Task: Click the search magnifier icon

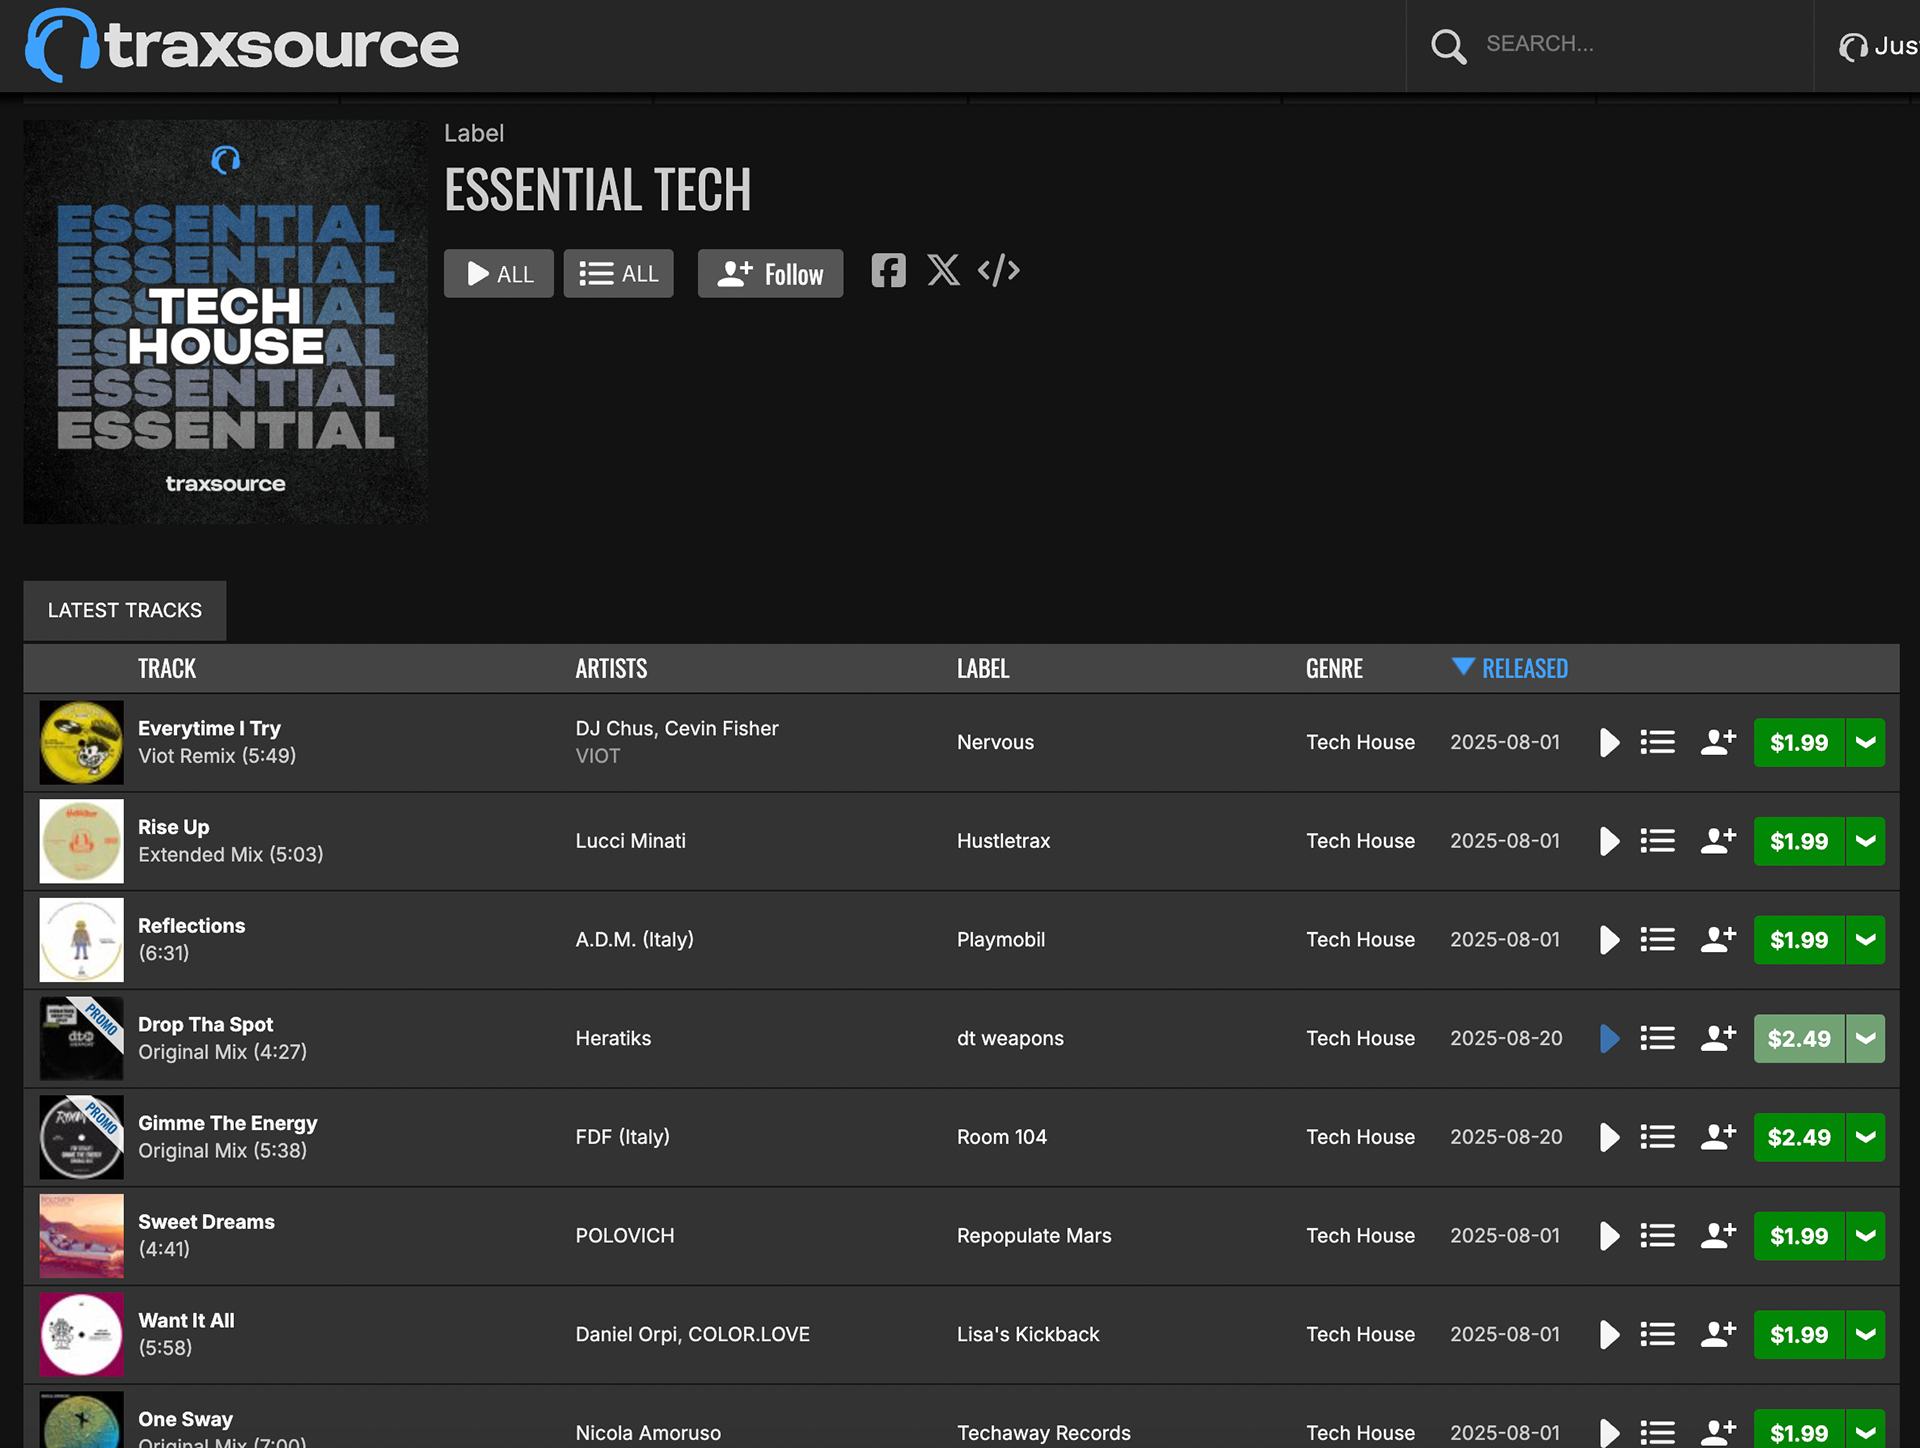Action: click(1447, 46)
